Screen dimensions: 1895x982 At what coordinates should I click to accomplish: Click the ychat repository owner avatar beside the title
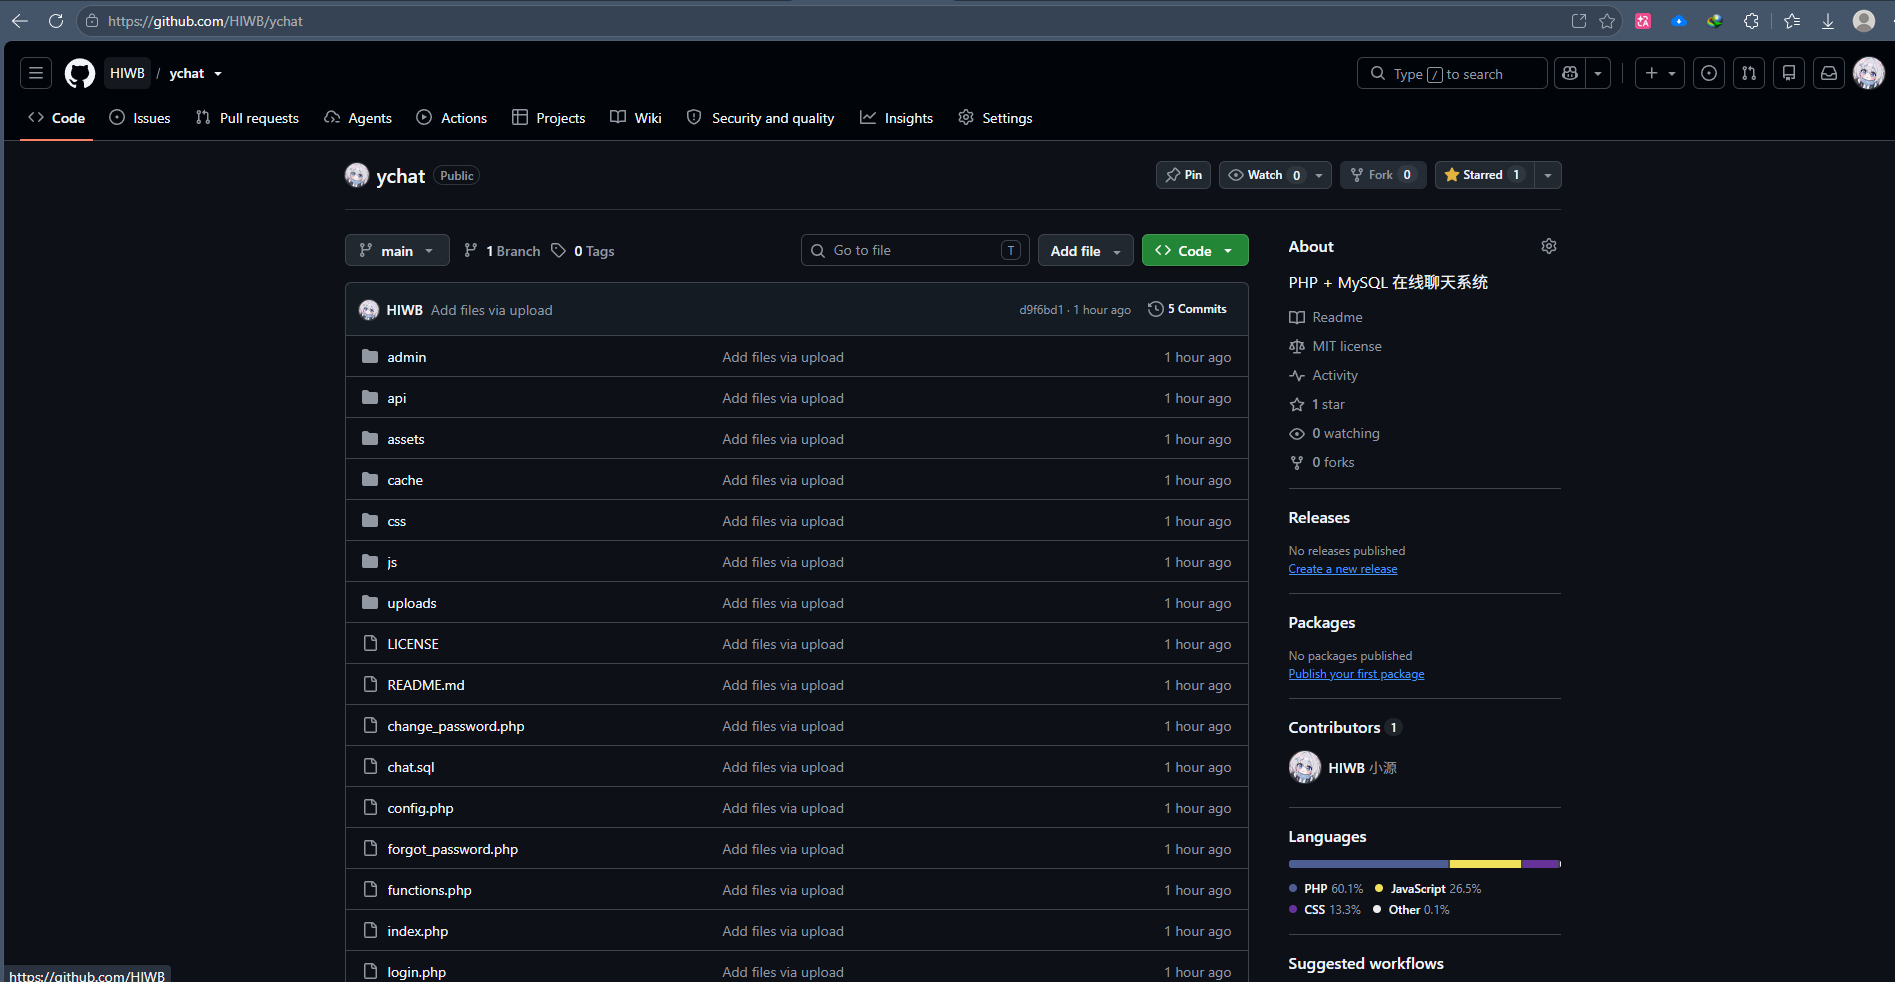357,175
